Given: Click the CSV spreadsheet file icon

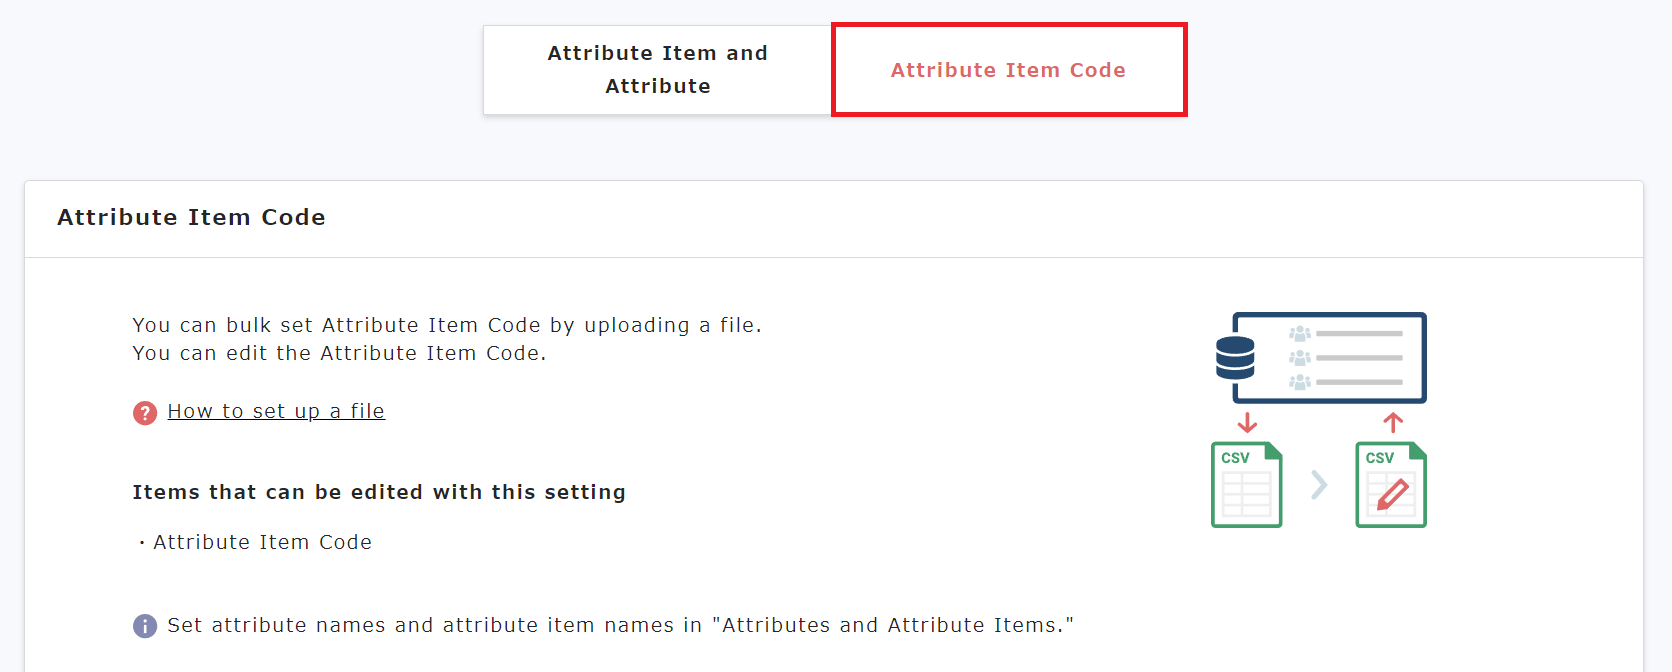Looking at the screenshot, I should pyautogui.click(x=1246, y=485).
